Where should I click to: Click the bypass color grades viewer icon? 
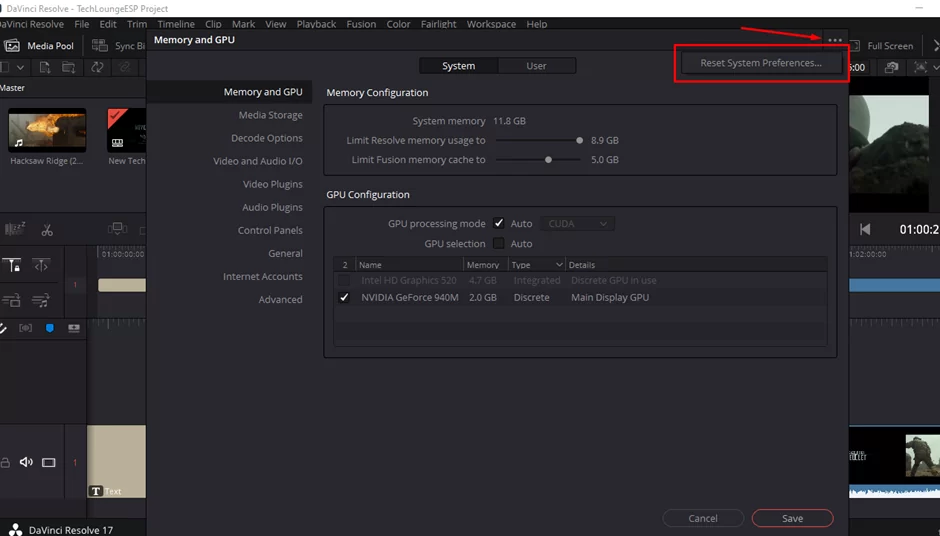[891, 67]
